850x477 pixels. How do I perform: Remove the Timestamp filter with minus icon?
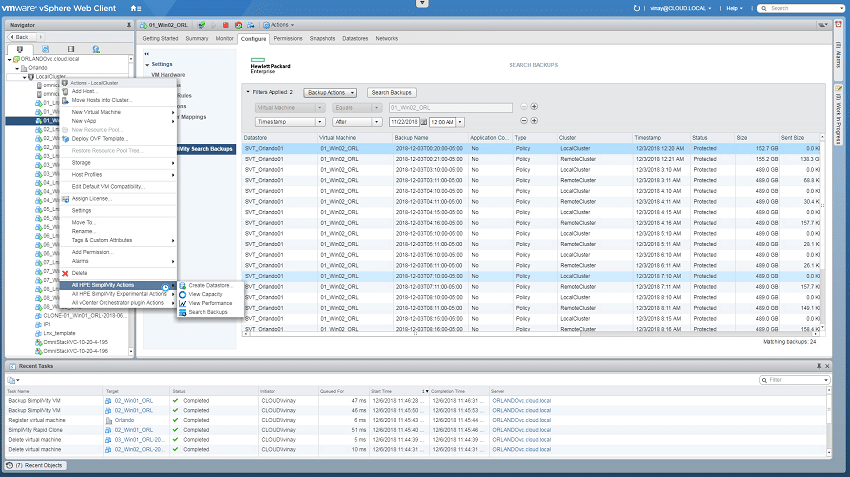[x=524, y=121]
